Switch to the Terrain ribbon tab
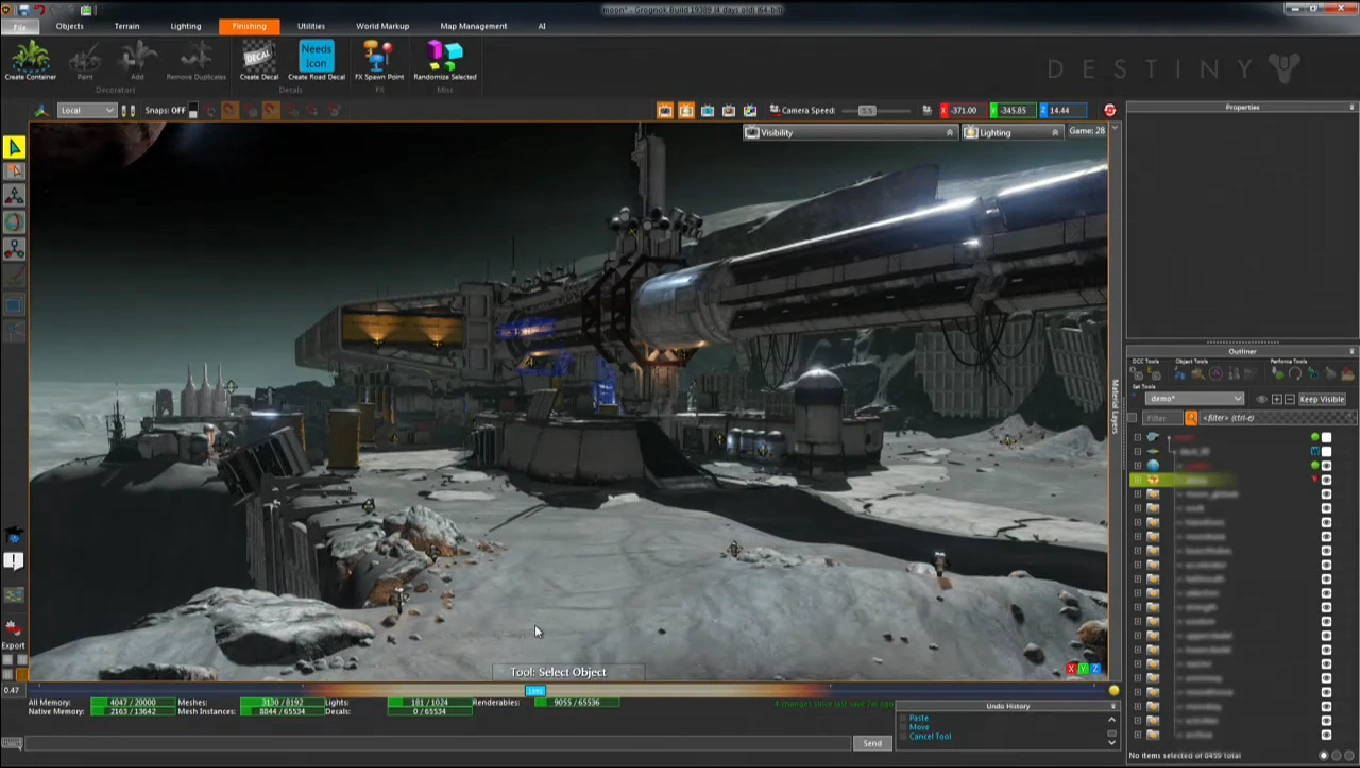 [x=127, y=26]
